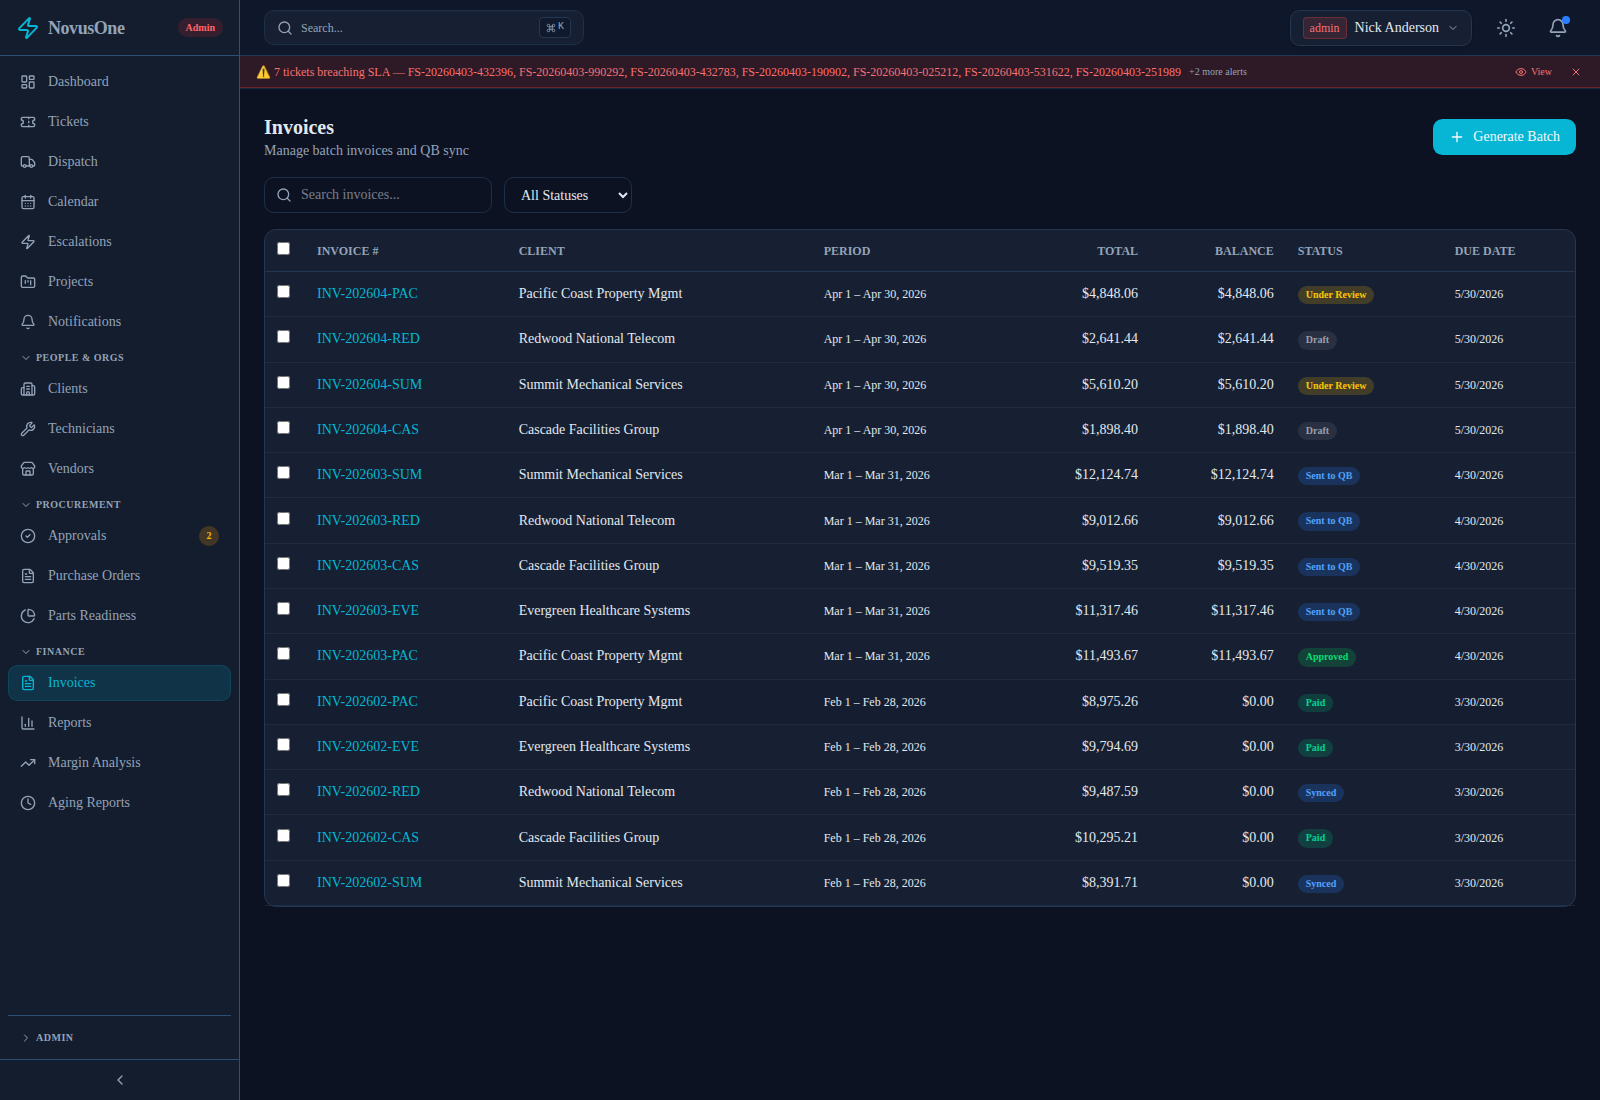1600x1100 pixels.
Task: Open Reports in the sidebar
Action: click(120, 723)
